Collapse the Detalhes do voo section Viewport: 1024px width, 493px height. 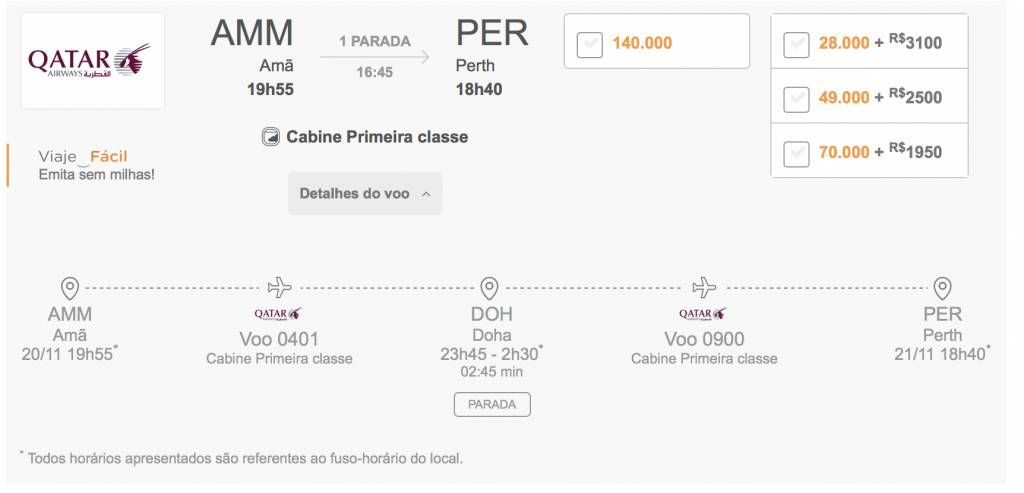click(x=365, y=194)
